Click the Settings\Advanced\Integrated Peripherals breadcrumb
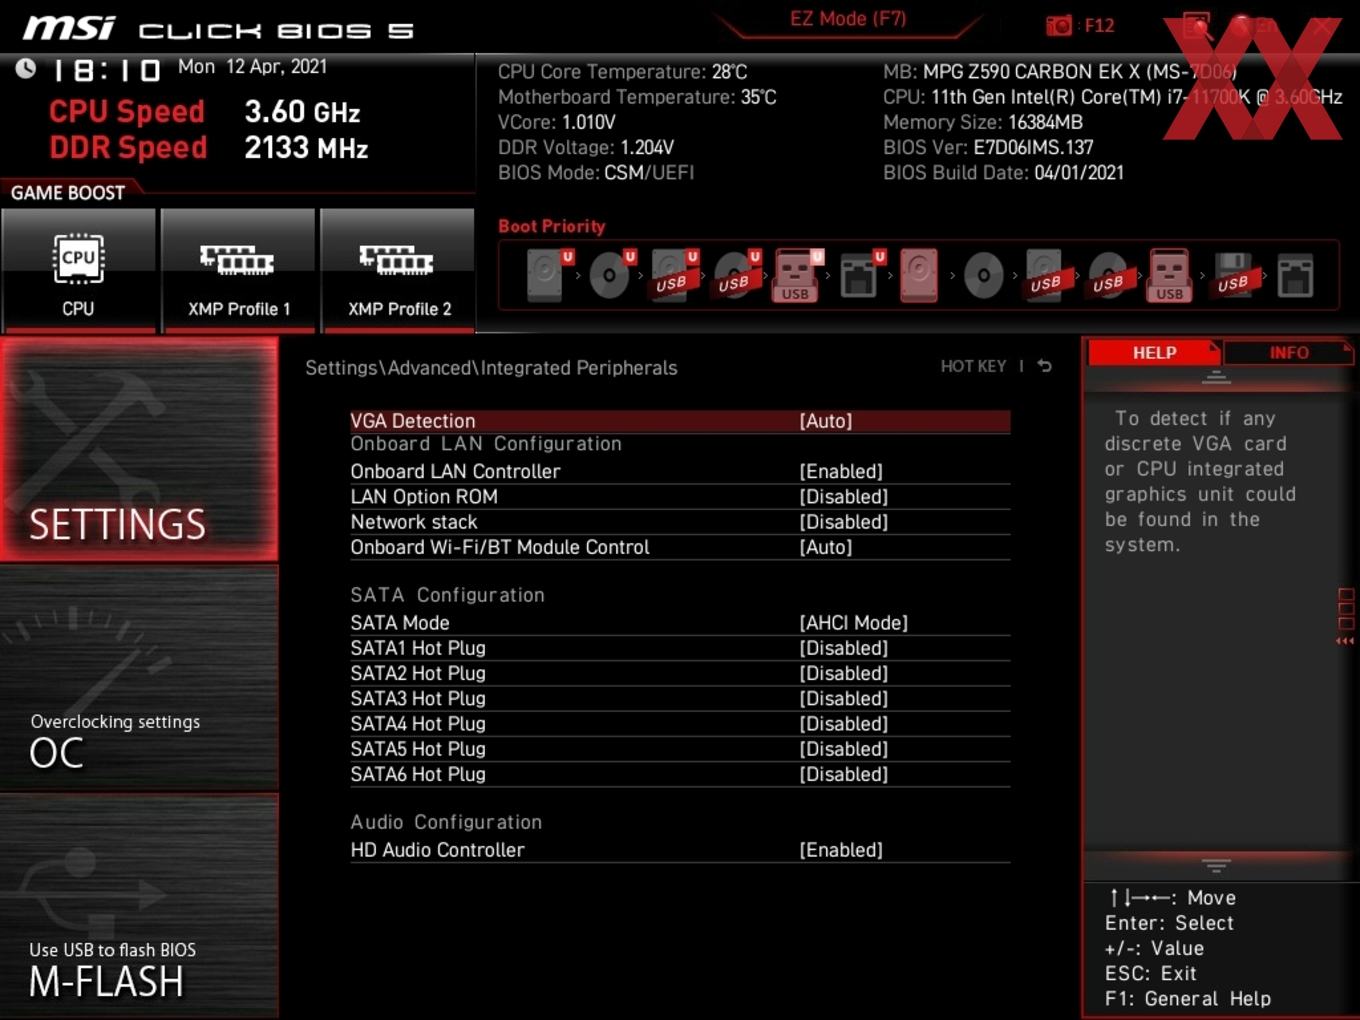The height and width of the screenshot is (1020, 1360). coord(491,368)
